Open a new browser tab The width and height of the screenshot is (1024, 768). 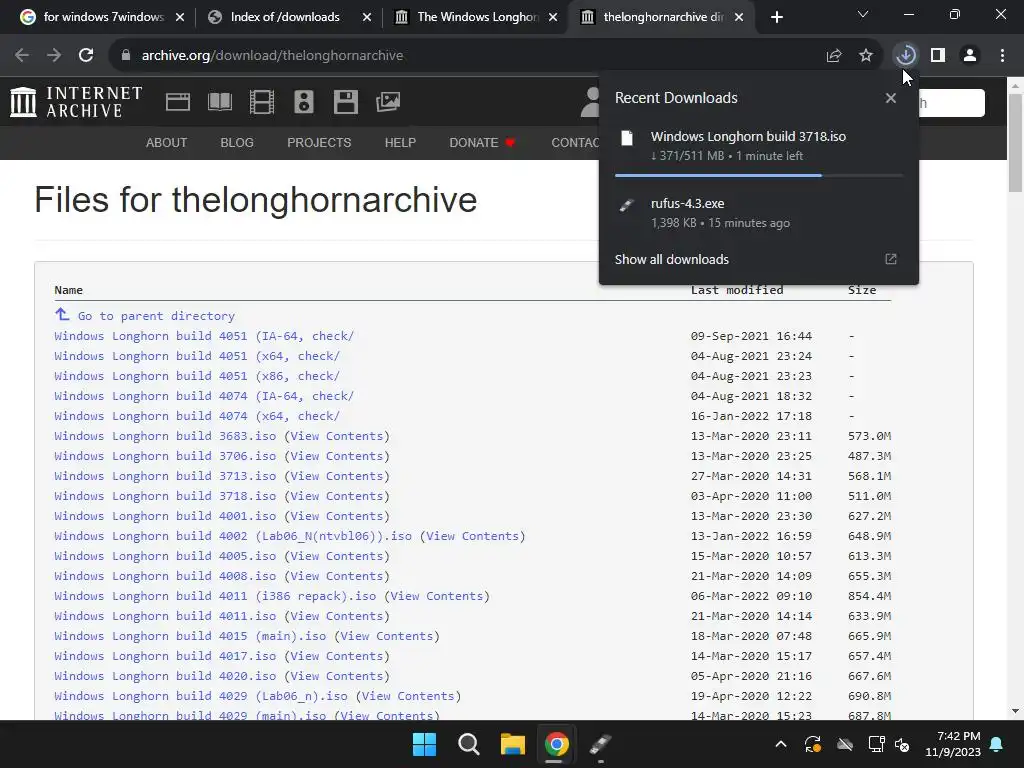(x=776, y=17)
